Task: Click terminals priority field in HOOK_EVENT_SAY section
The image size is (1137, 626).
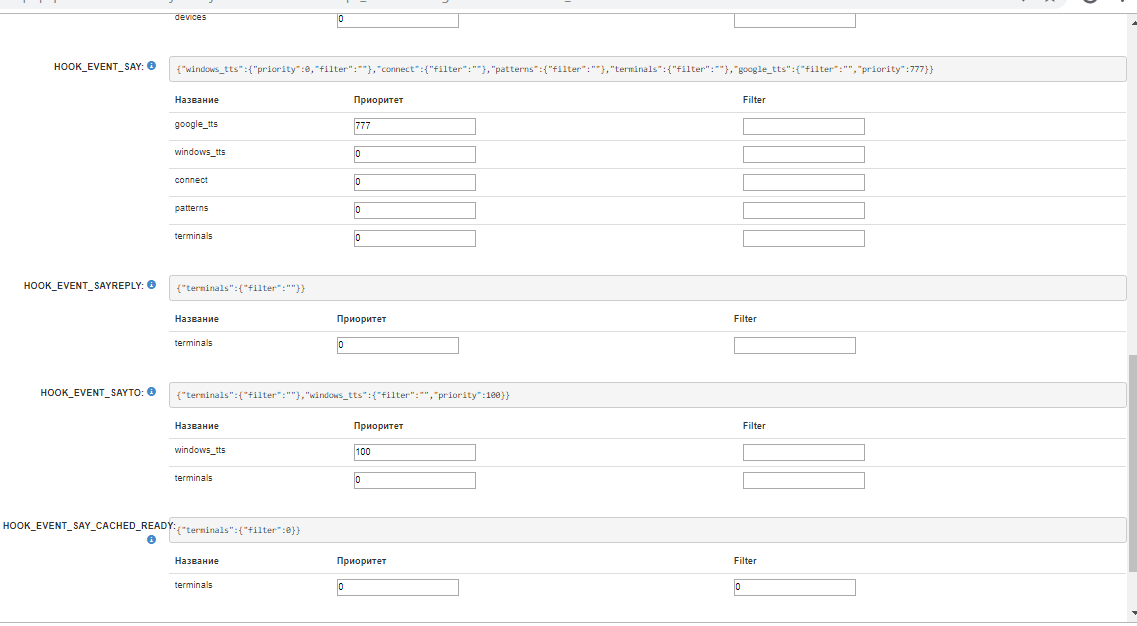Action: pos(414,239)
